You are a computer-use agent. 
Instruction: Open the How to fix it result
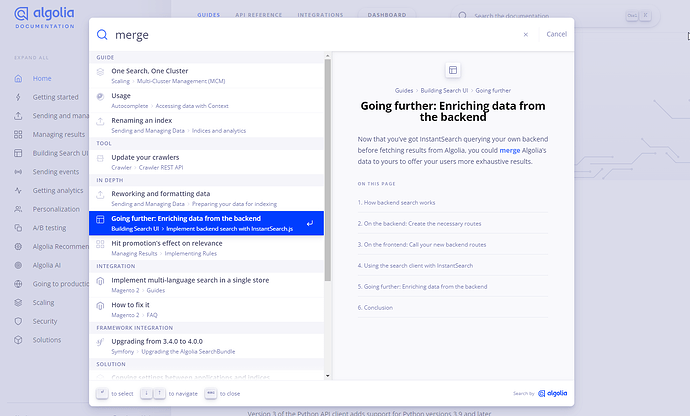point(206,309)
